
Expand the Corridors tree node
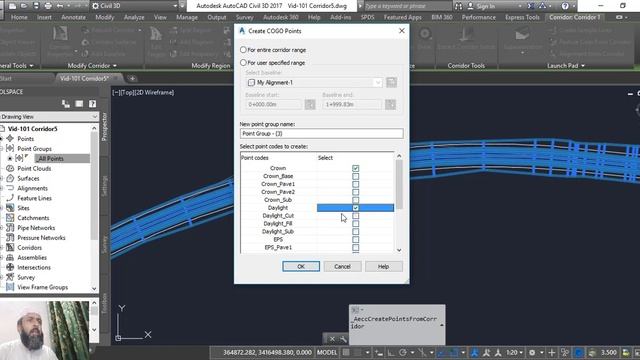pos(1,247)
